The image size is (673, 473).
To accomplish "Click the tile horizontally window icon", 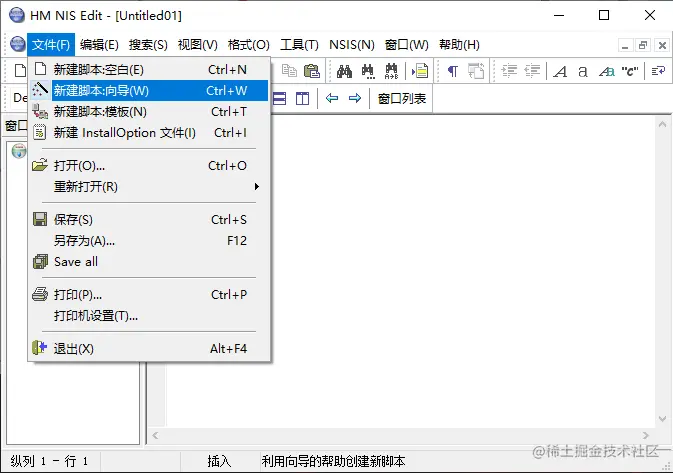I will (279, 99).
